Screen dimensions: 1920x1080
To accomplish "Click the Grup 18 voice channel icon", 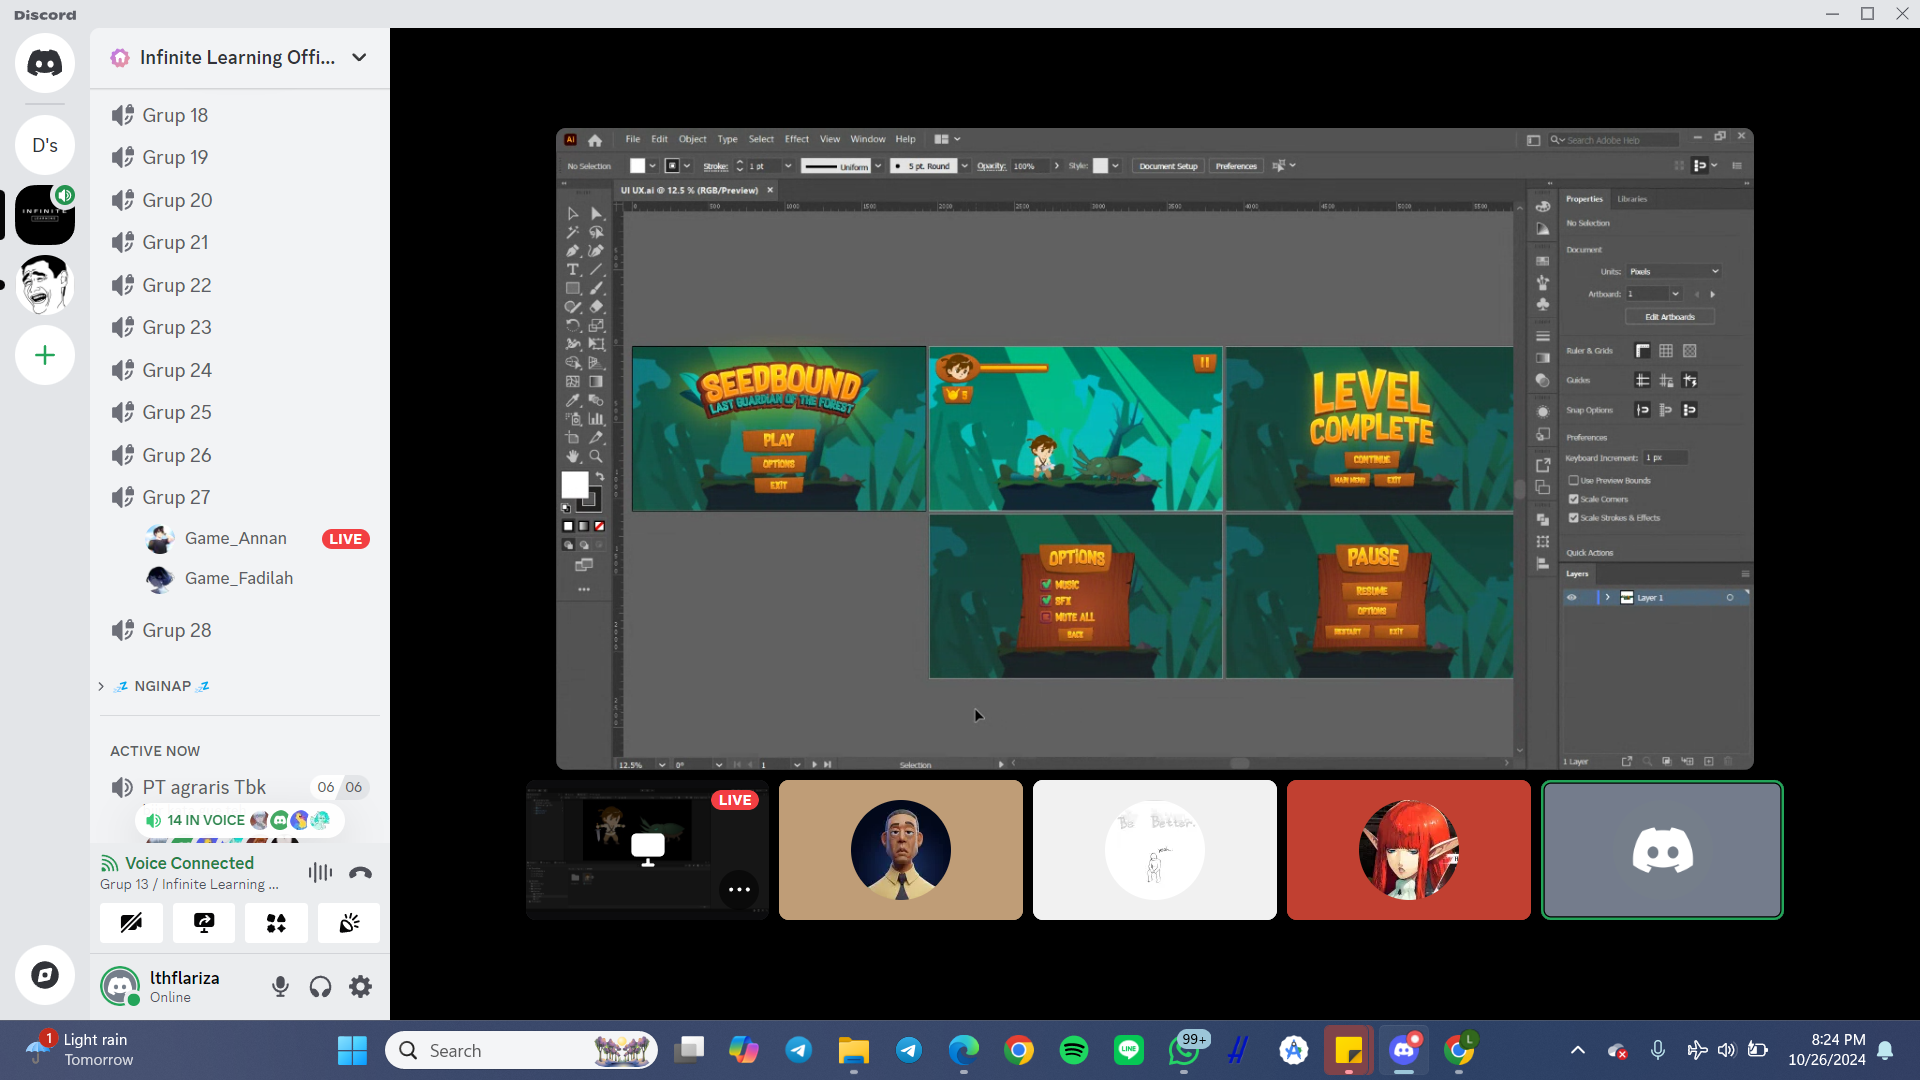I will pos(122,115).
